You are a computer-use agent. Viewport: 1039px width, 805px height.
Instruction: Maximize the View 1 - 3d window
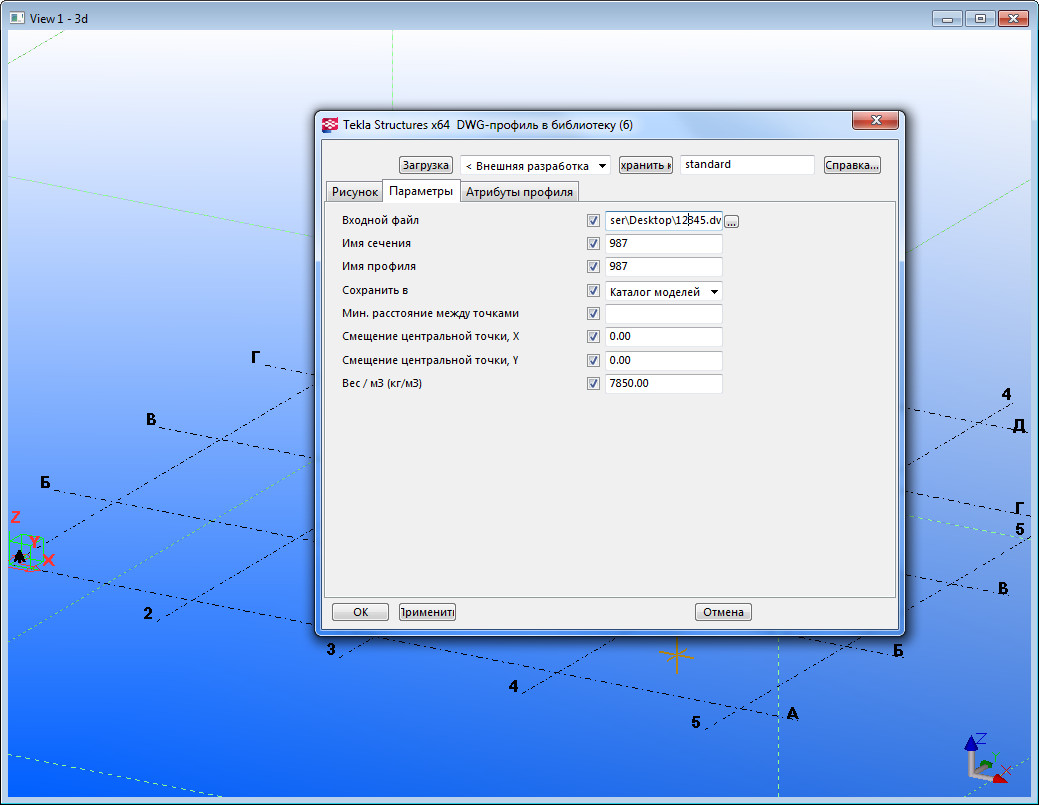tap(979, 18)
